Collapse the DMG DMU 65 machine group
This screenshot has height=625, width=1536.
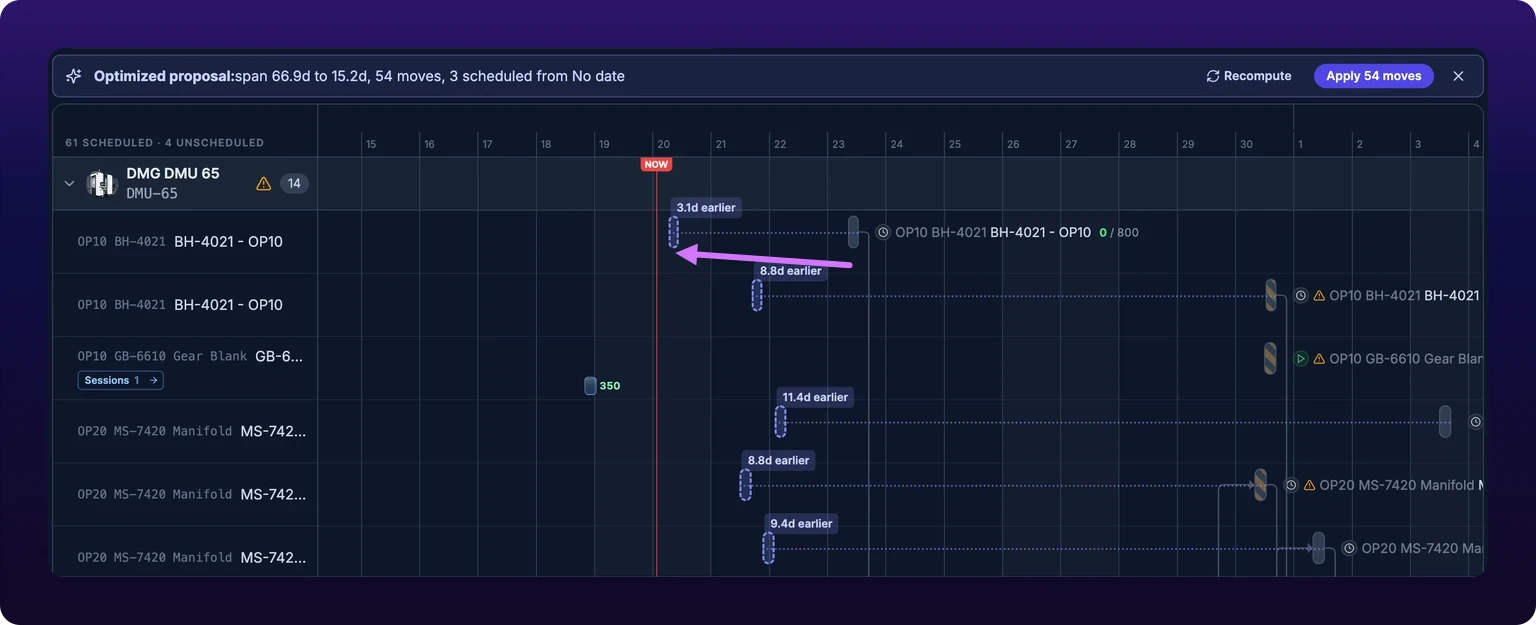coord(70,184)
